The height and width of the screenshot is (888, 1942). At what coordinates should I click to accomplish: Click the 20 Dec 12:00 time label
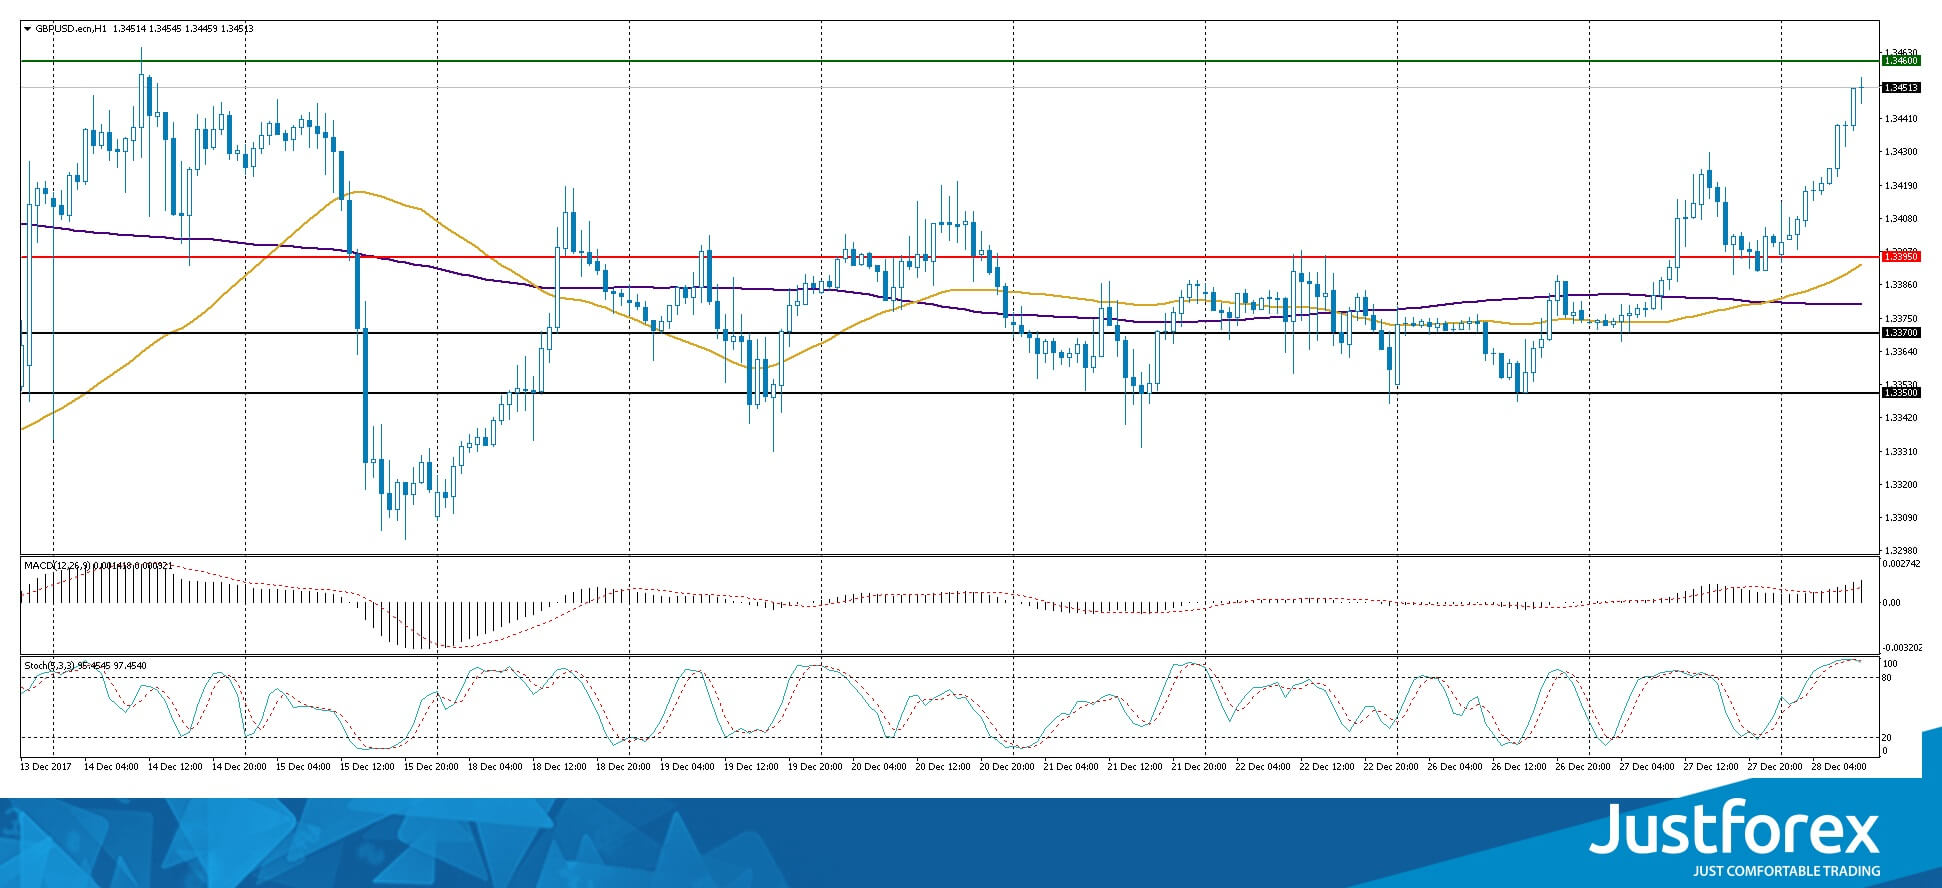943,767
